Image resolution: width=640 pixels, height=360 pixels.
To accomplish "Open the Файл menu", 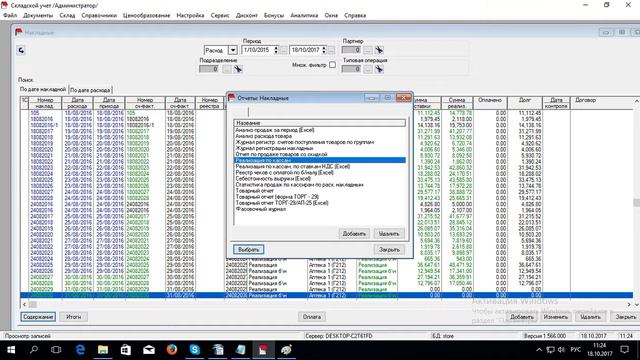I will pyautogui.click(x=10, y=15).
